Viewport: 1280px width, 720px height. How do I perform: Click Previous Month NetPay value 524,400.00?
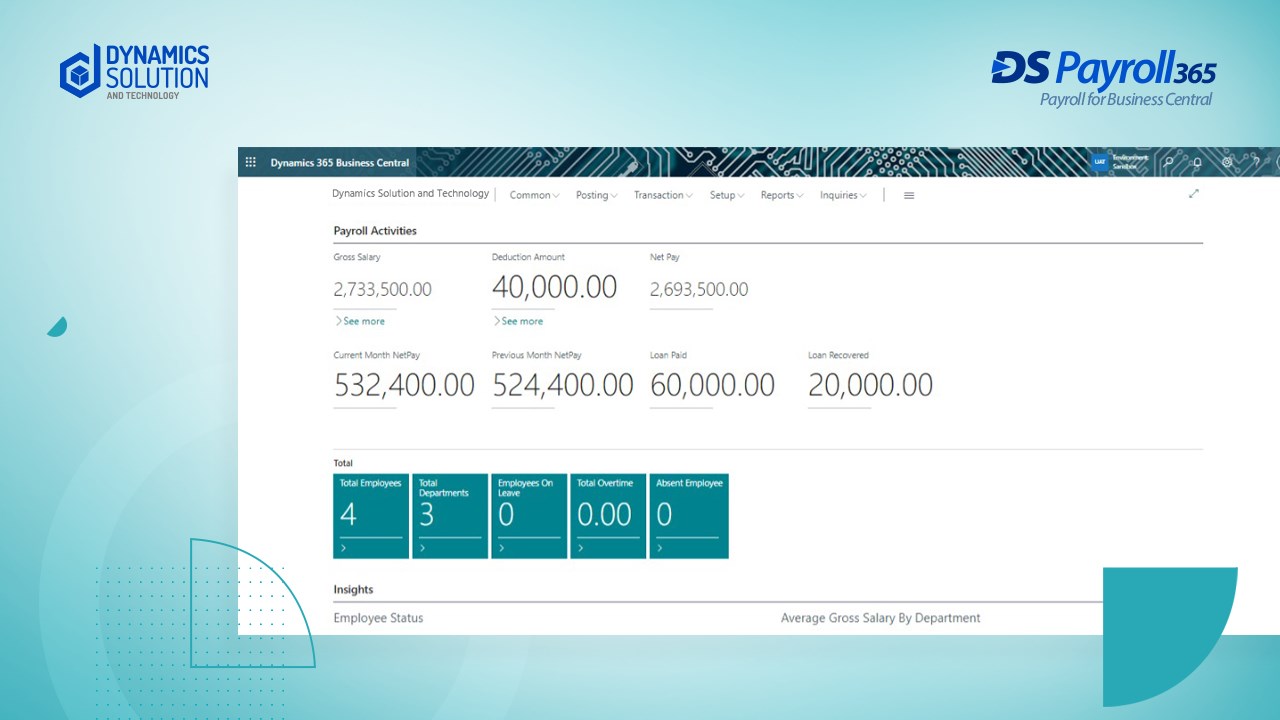(x=563, y=385)
